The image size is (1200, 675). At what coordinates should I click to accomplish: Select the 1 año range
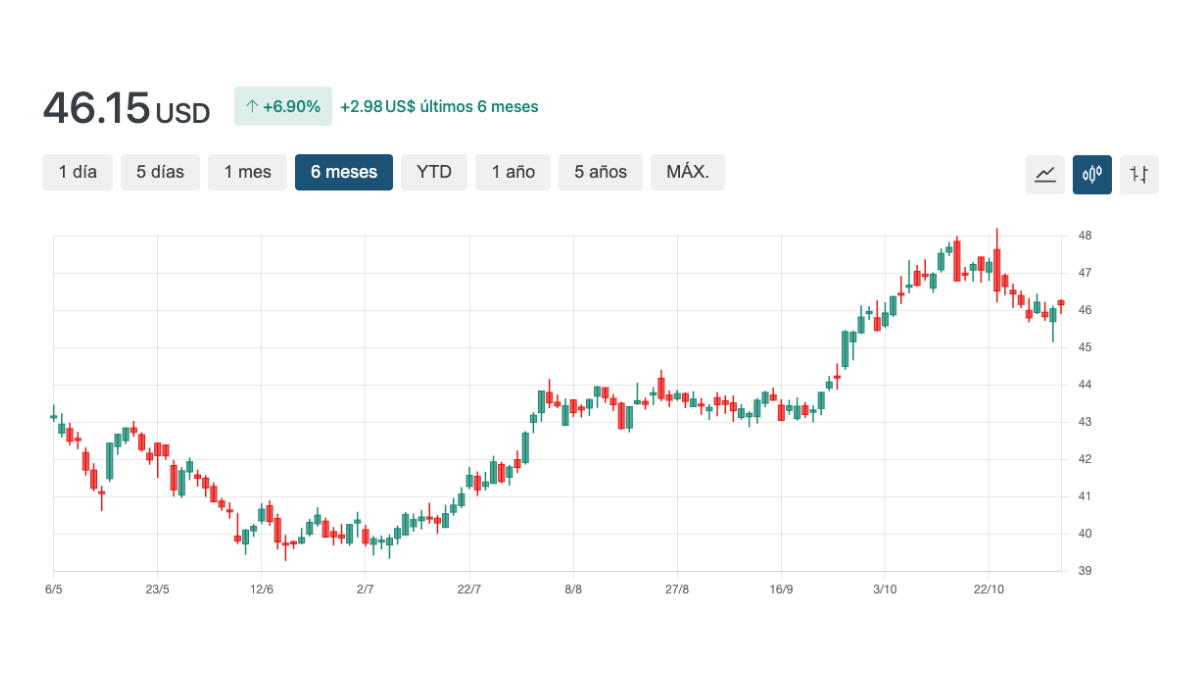(513, 172)
